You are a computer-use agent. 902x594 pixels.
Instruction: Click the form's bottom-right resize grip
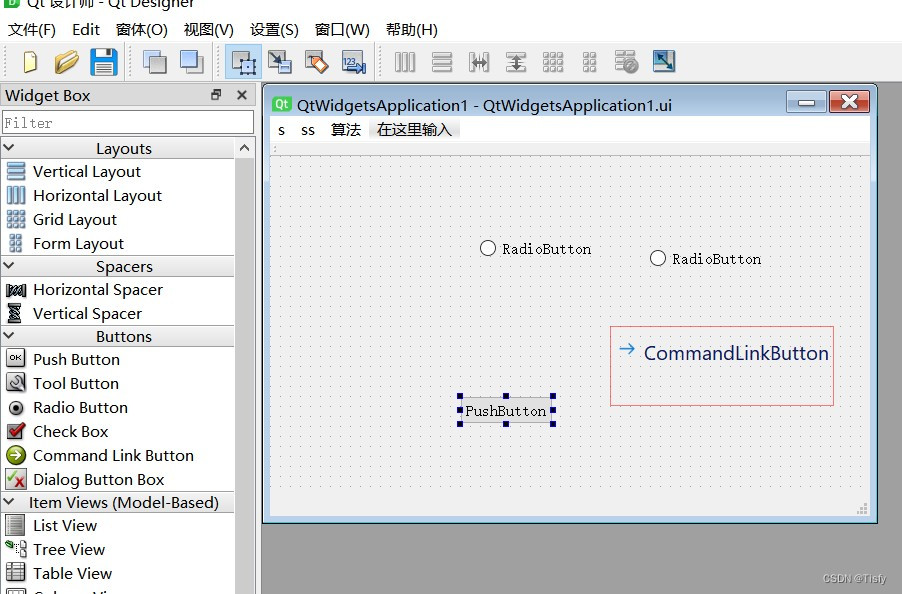(x=862, y=509)
